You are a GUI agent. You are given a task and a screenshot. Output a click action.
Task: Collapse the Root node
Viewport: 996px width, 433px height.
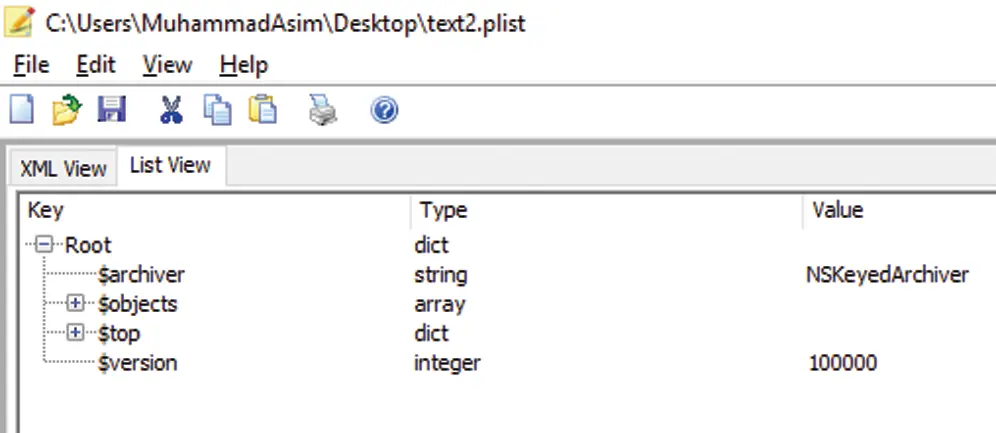(x=43, y=244)
